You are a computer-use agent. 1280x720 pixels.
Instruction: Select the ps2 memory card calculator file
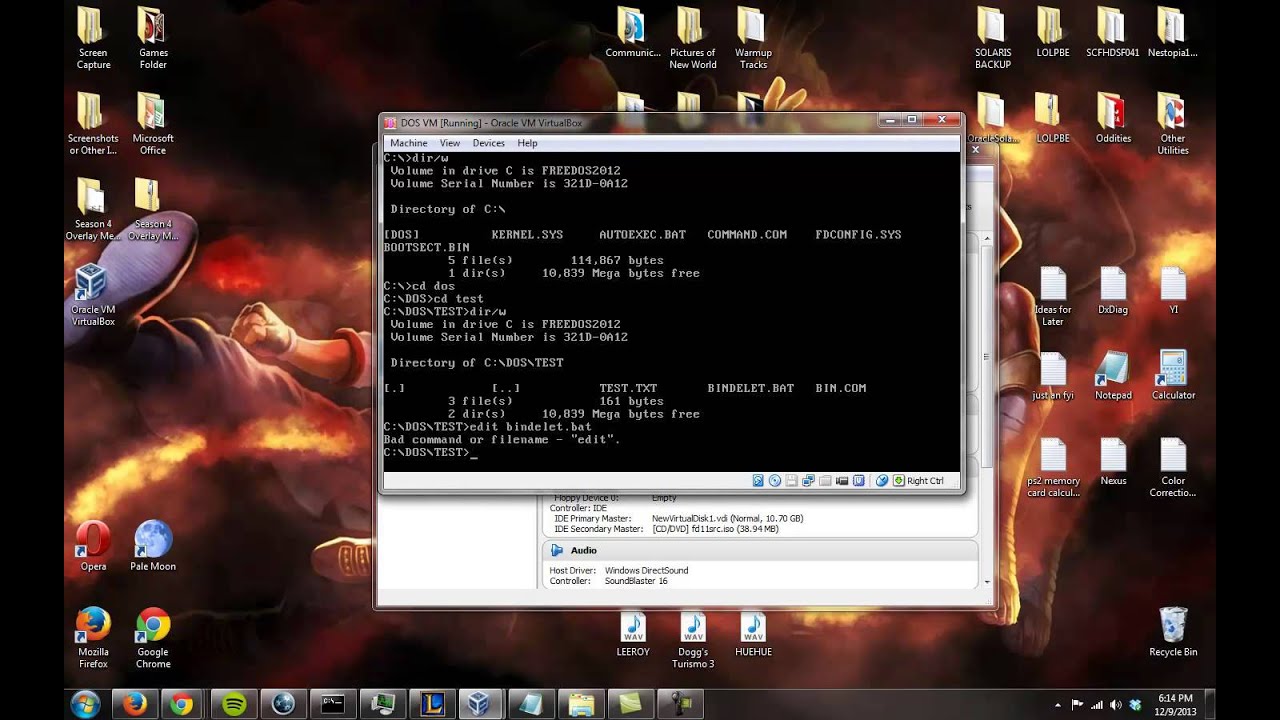(x=1053, y=467)
